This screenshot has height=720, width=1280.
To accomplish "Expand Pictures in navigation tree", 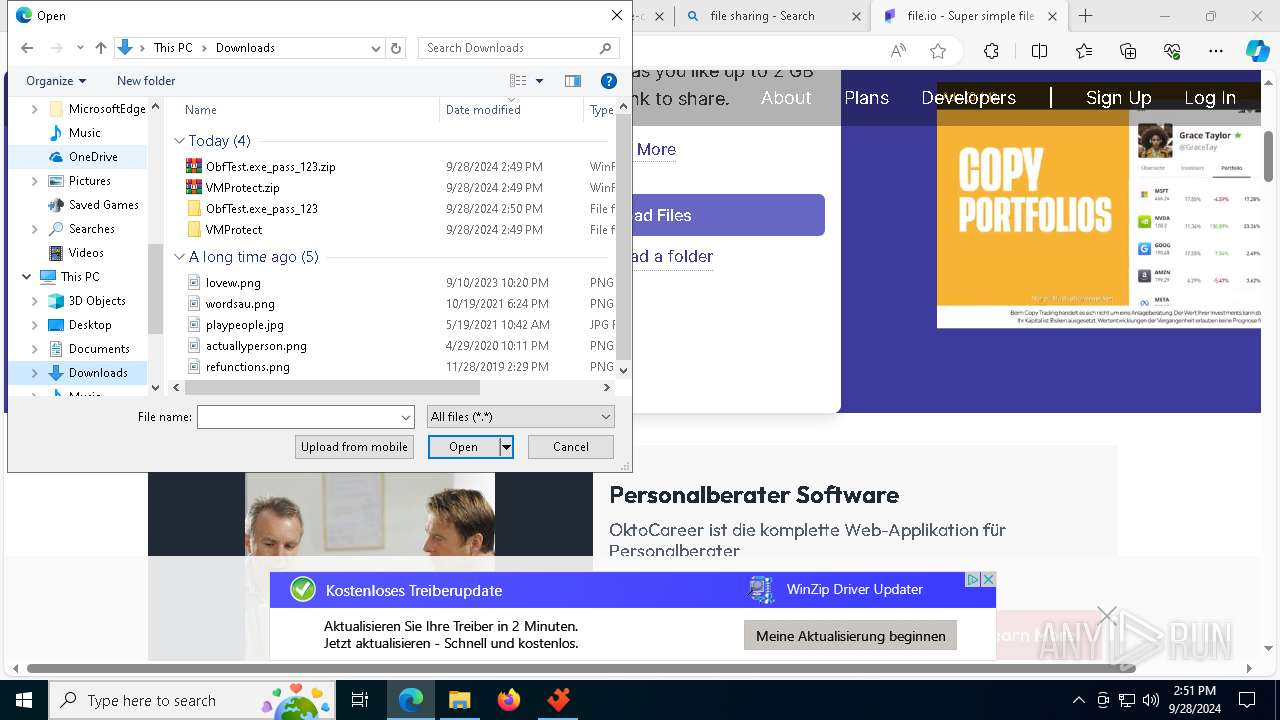I will [35, 181].
